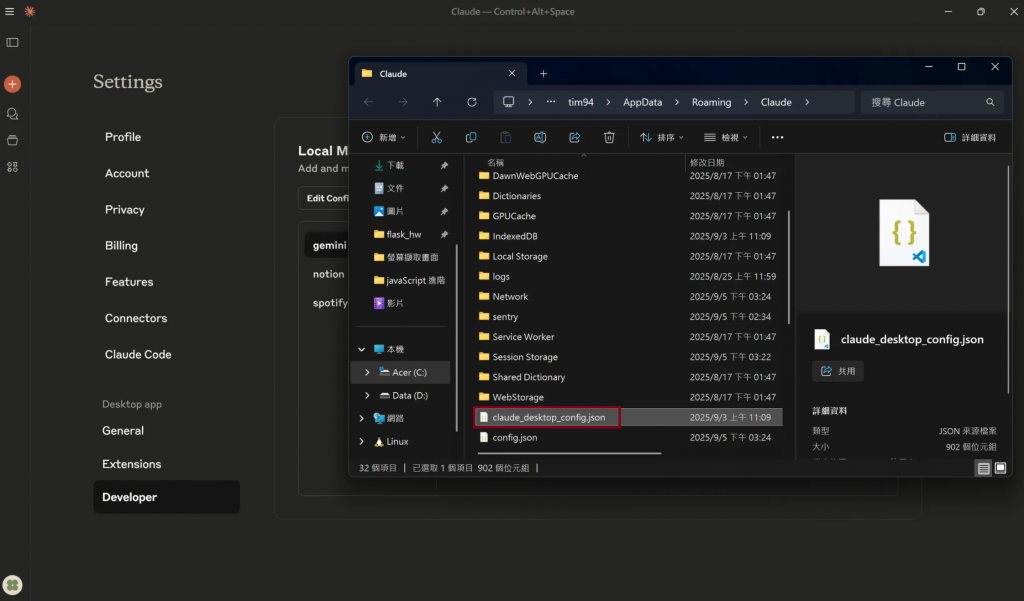Click the search magnifier icon in Explorer

990,102
